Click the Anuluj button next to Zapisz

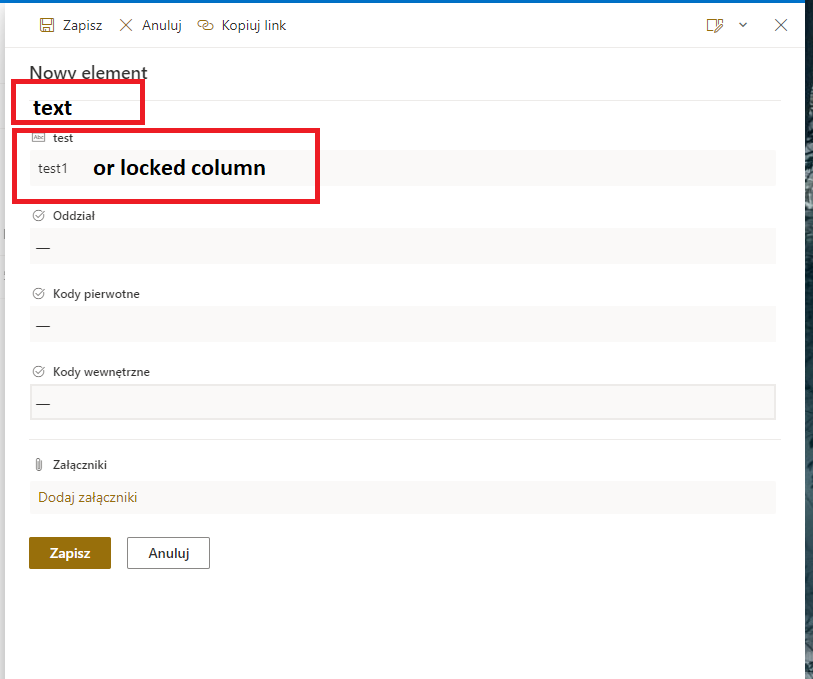pos(167,552)
